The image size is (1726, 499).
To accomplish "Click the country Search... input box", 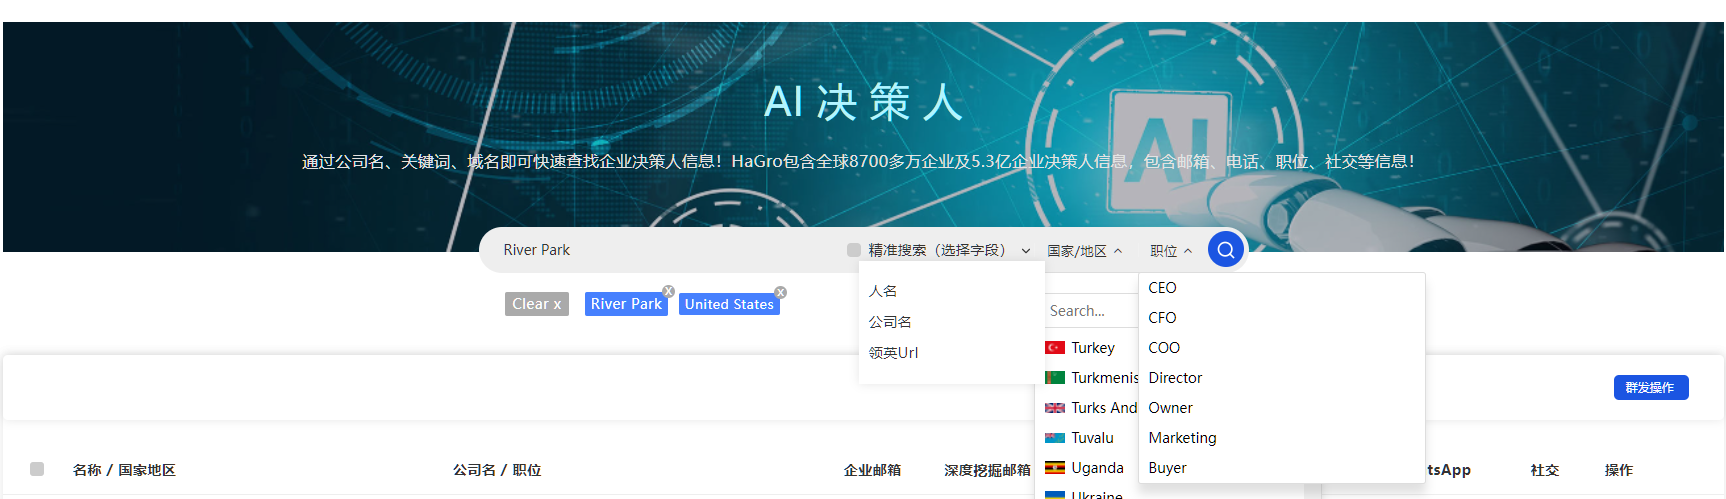I will (x=1088, y=311).
